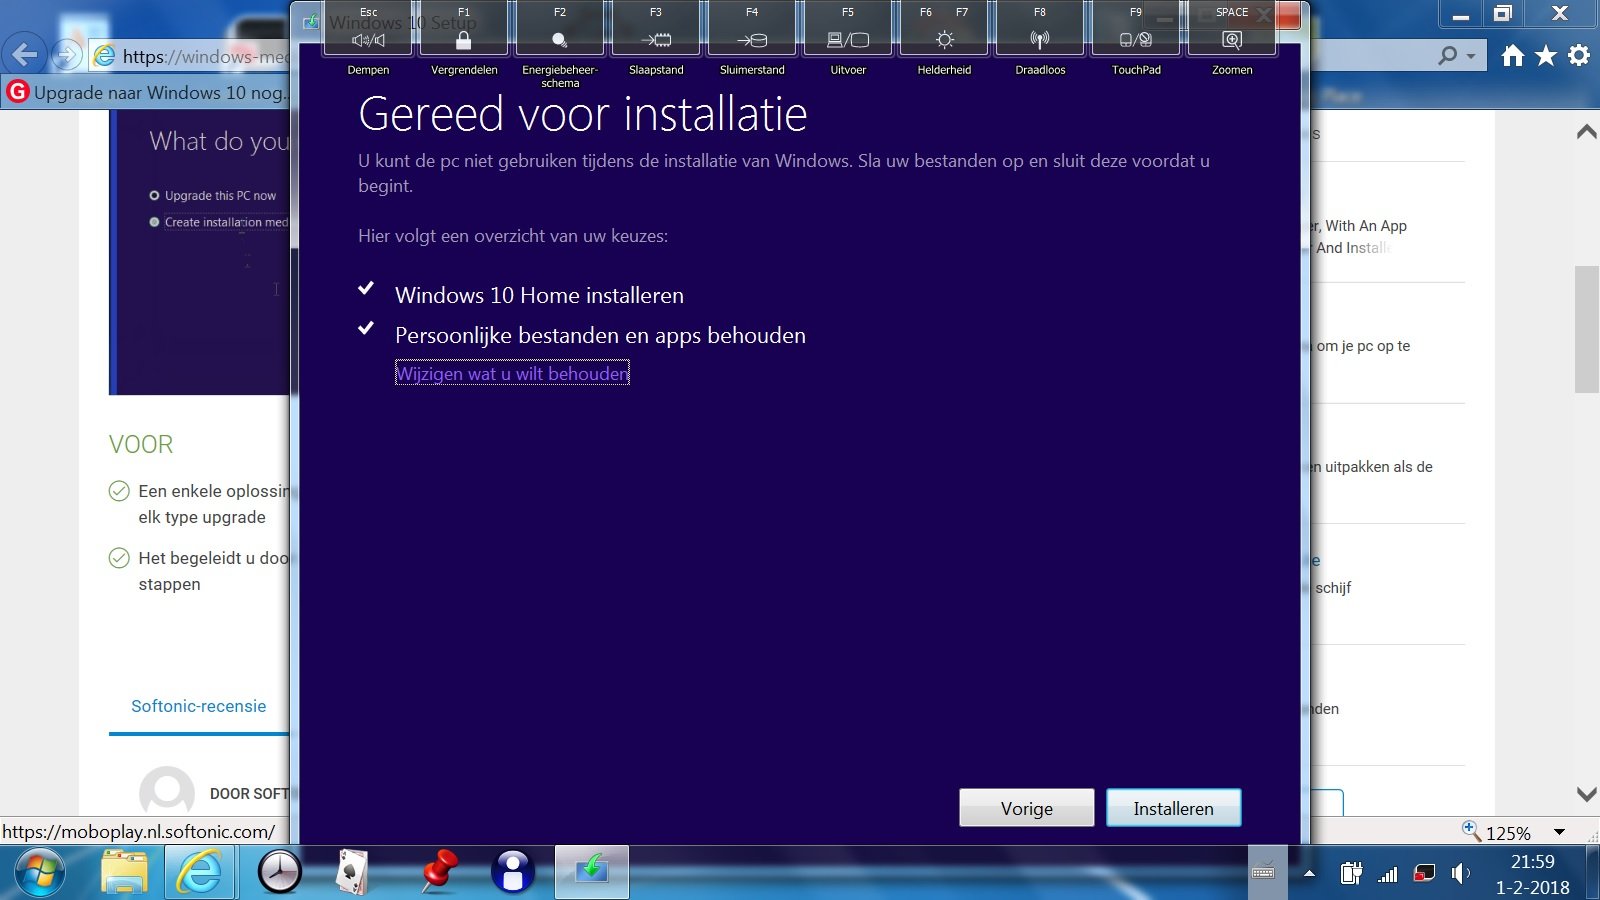Open the volume speaker tray icon

point(1460,874)
